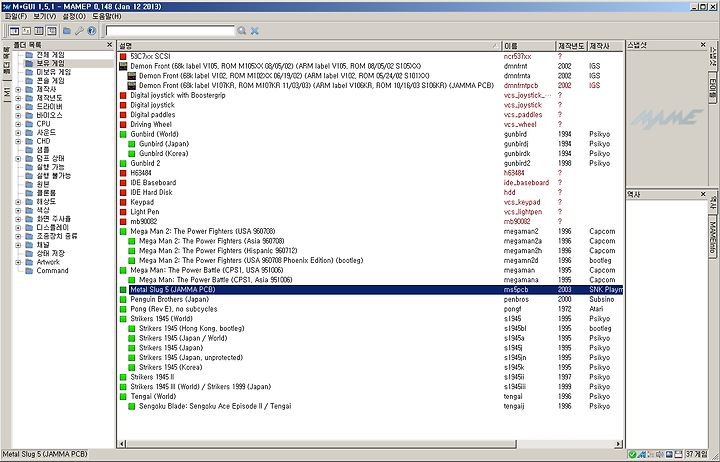
Task: Select Mega Man 2: The Power Fighters (USA 960708)
Action: click(x=202, y=231)
